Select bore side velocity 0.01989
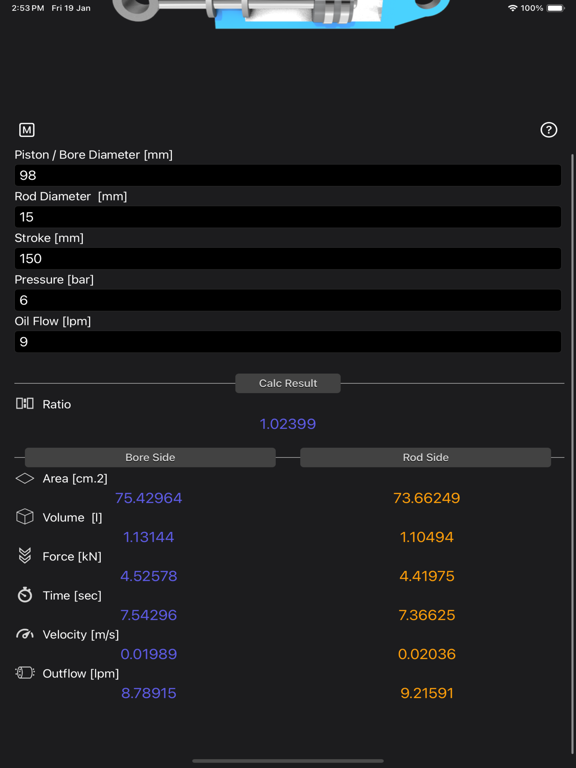This screenshot has height=768, width=576. pyautogui.click(x=149, y=654)
